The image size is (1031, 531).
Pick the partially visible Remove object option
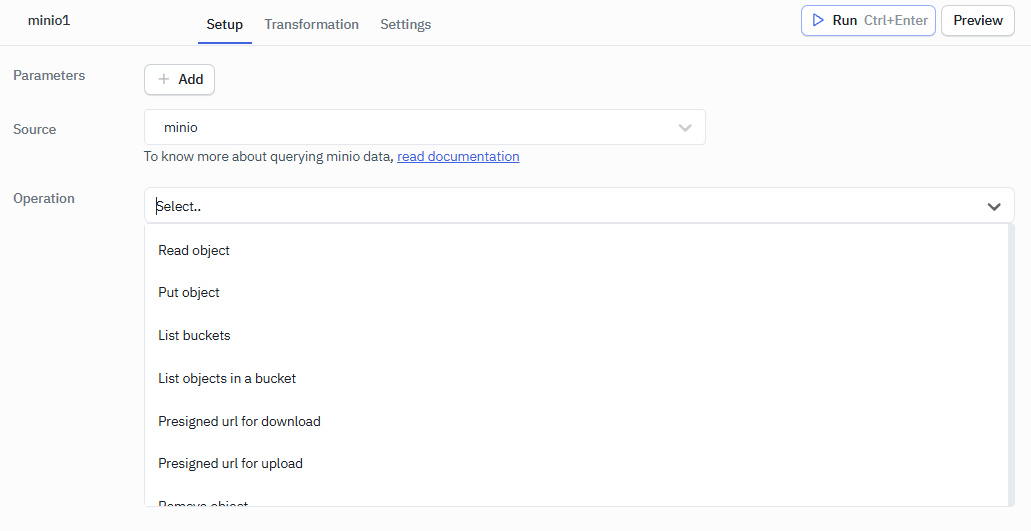[203, 502]
